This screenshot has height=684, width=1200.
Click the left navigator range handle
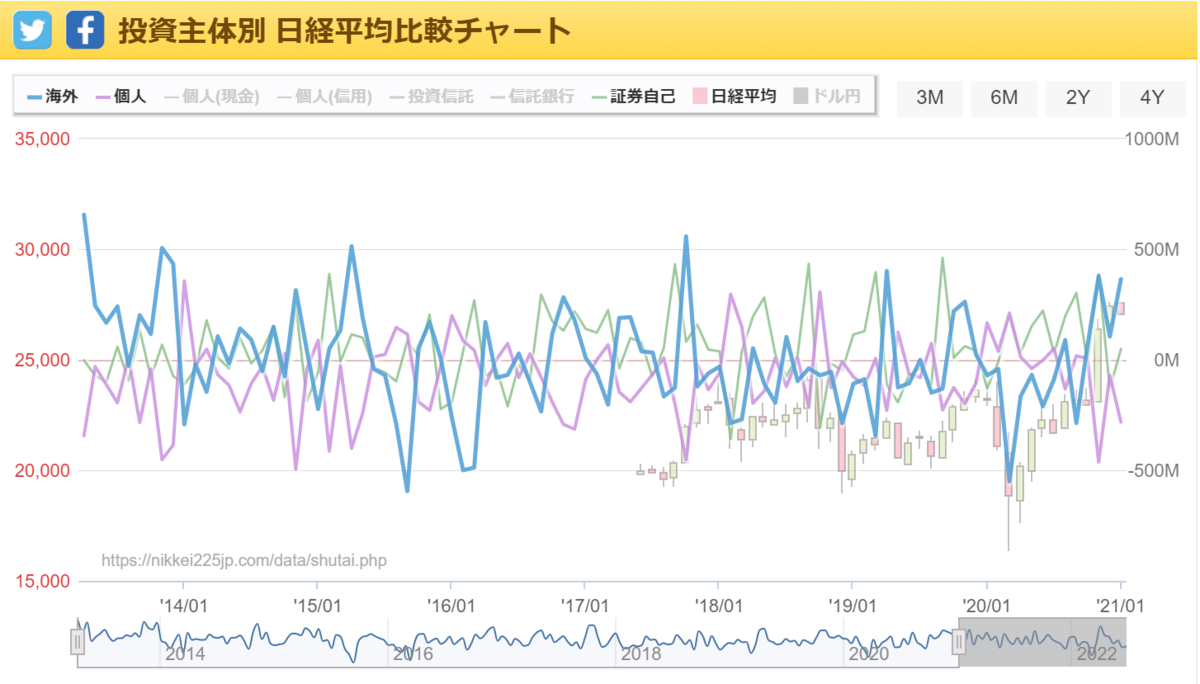77,641
